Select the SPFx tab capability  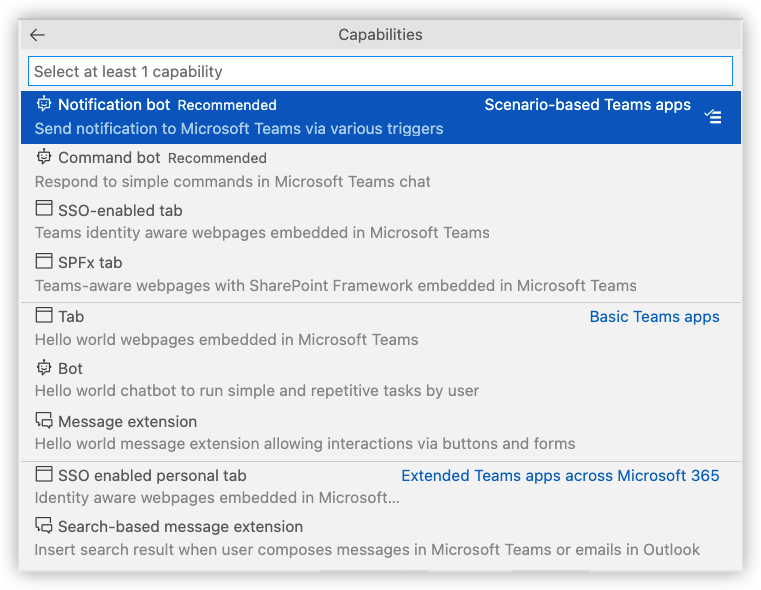pos(380,274)
